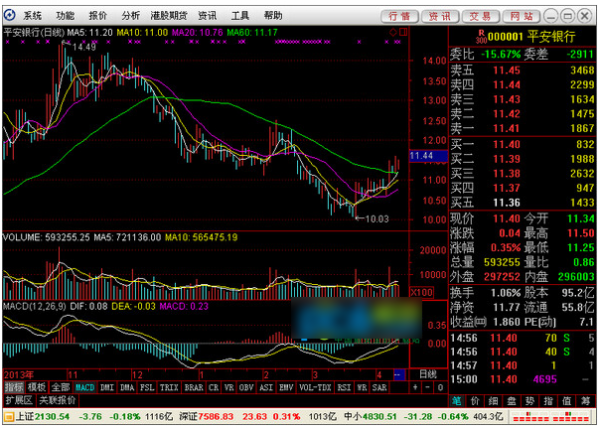Screen dimensions: 600x428
Task: Switch to the SAR indicator
Action: pyautogui.click(x=379, y=387)
